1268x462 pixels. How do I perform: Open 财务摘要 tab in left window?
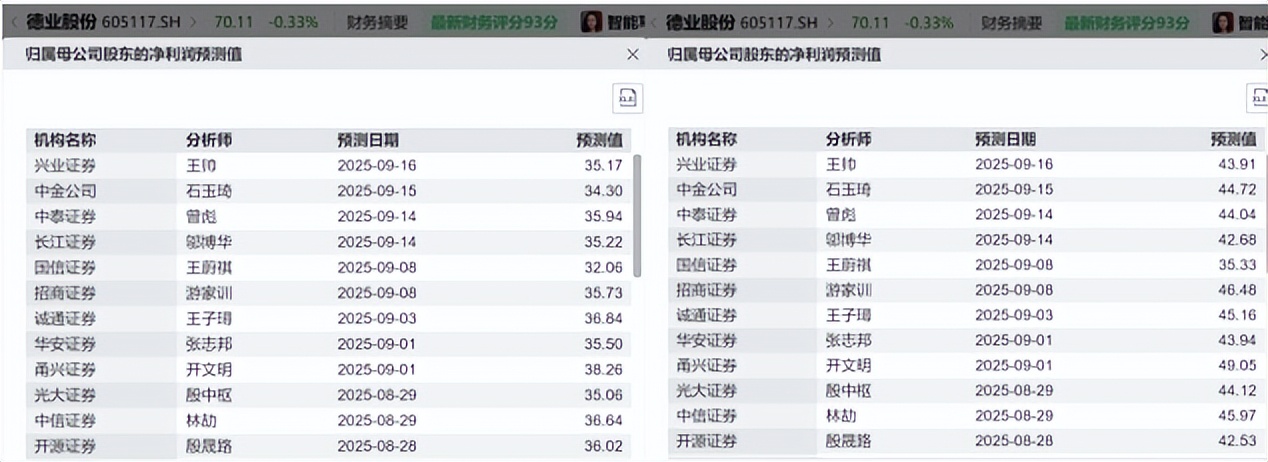coord(377,22)
